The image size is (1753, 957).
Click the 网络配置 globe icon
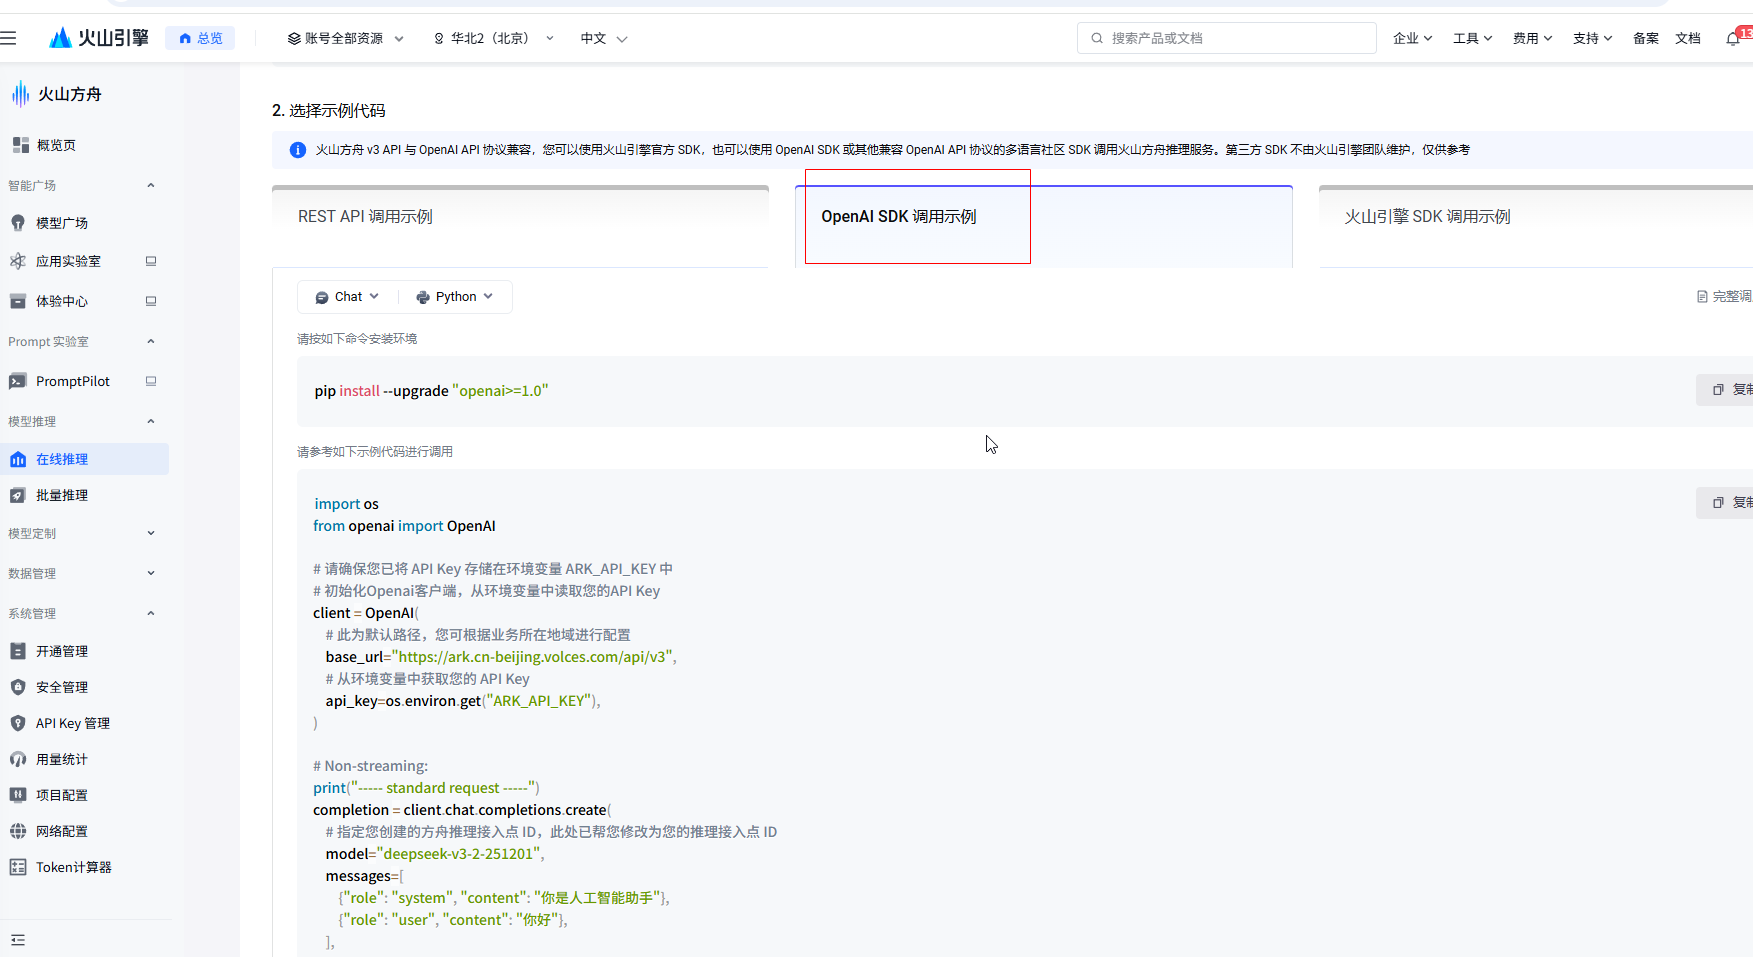[18, 831]
